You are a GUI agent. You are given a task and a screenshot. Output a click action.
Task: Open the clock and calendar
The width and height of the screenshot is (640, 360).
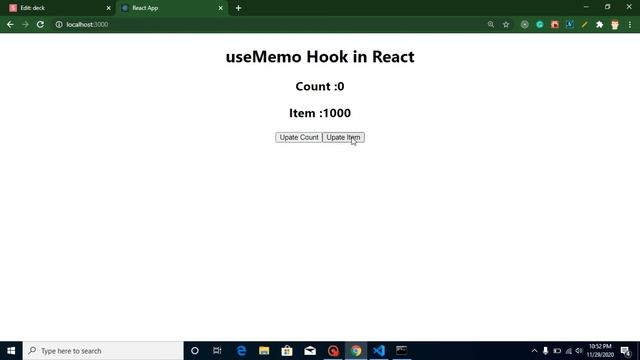click(600, 351)
